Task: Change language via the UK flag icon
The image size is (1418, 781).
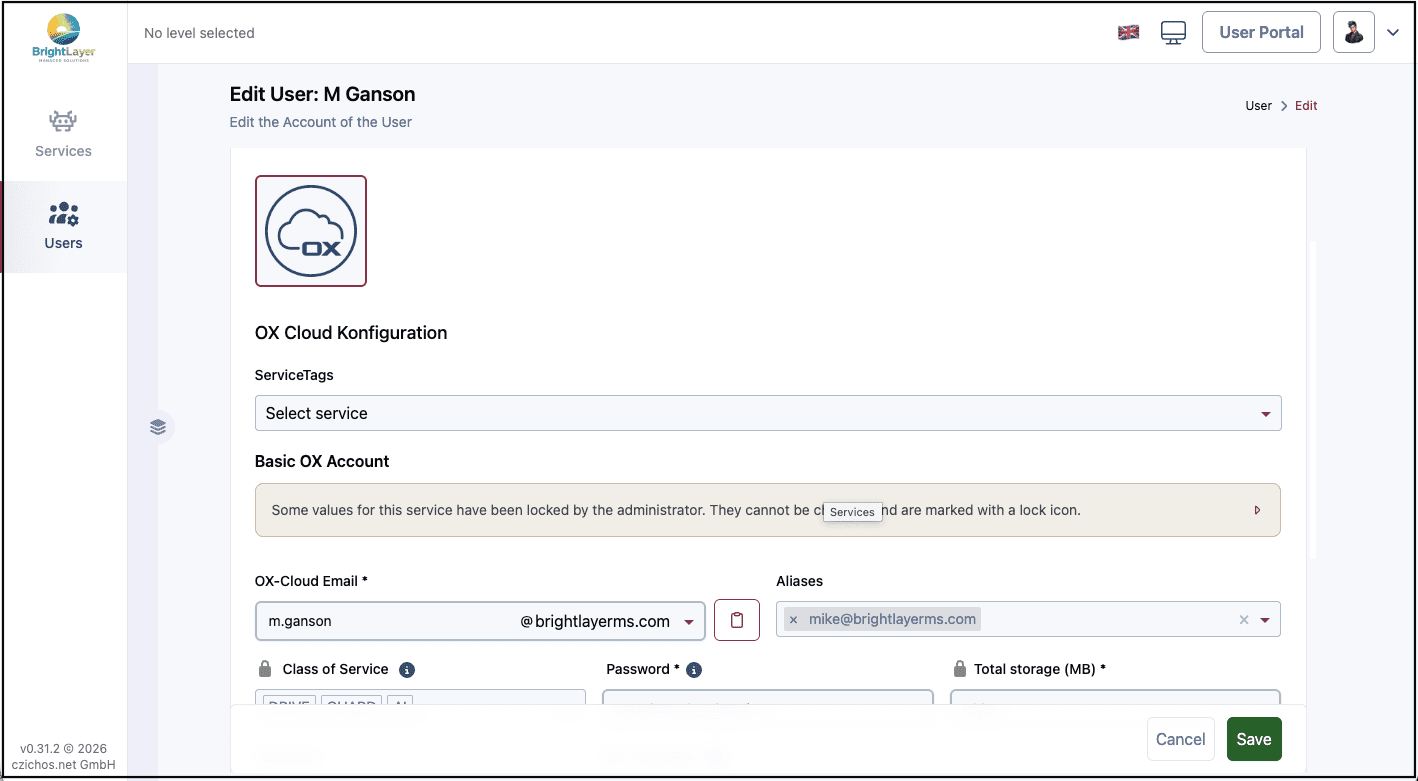Action: [1128, 32]
